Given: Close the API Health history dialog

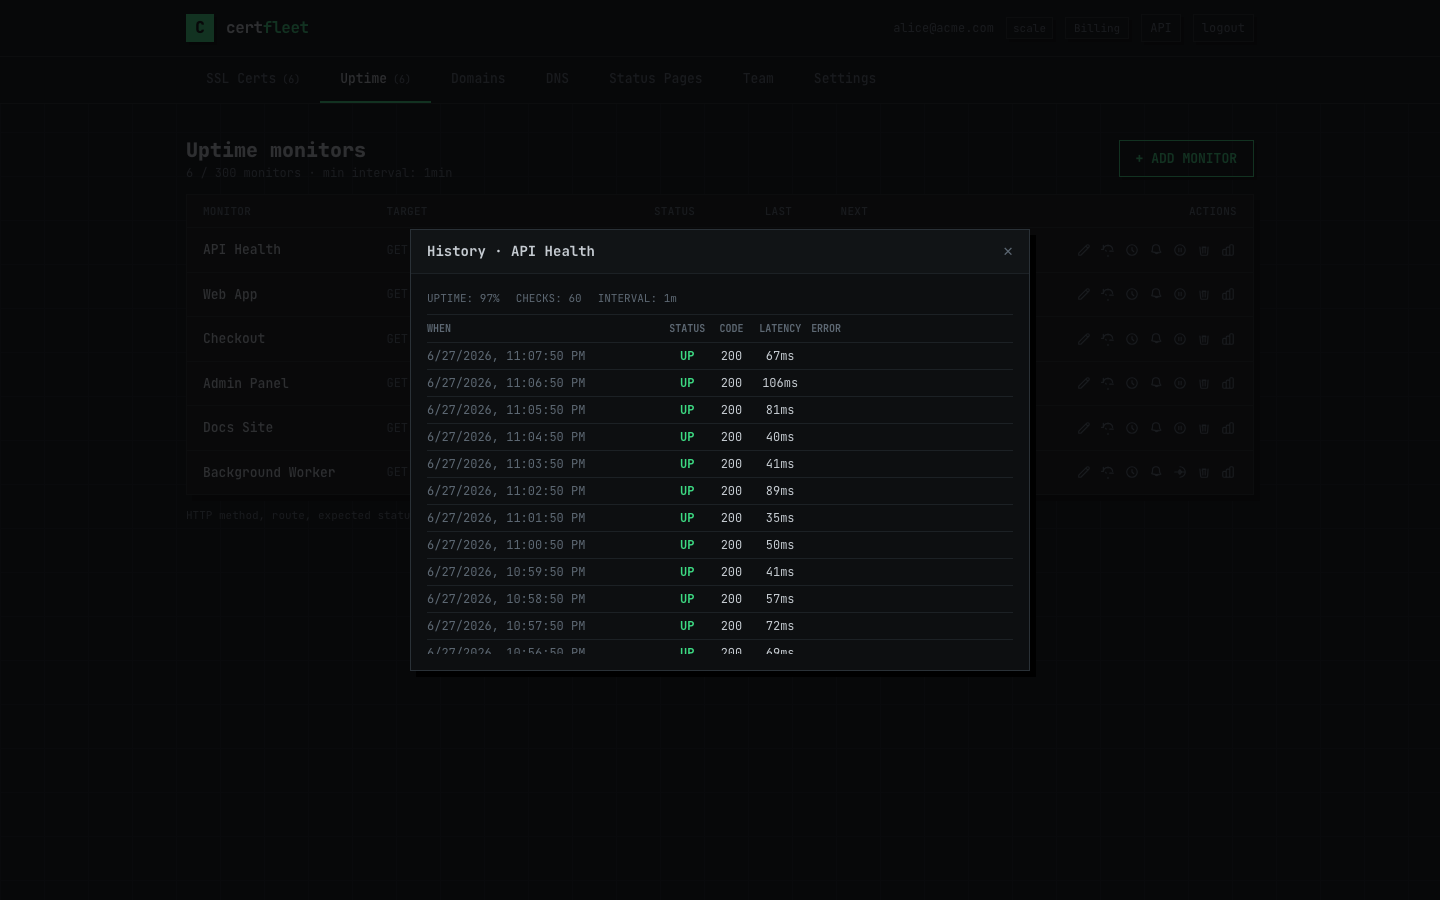Looking at the screenshot, I should [1008, 252].
